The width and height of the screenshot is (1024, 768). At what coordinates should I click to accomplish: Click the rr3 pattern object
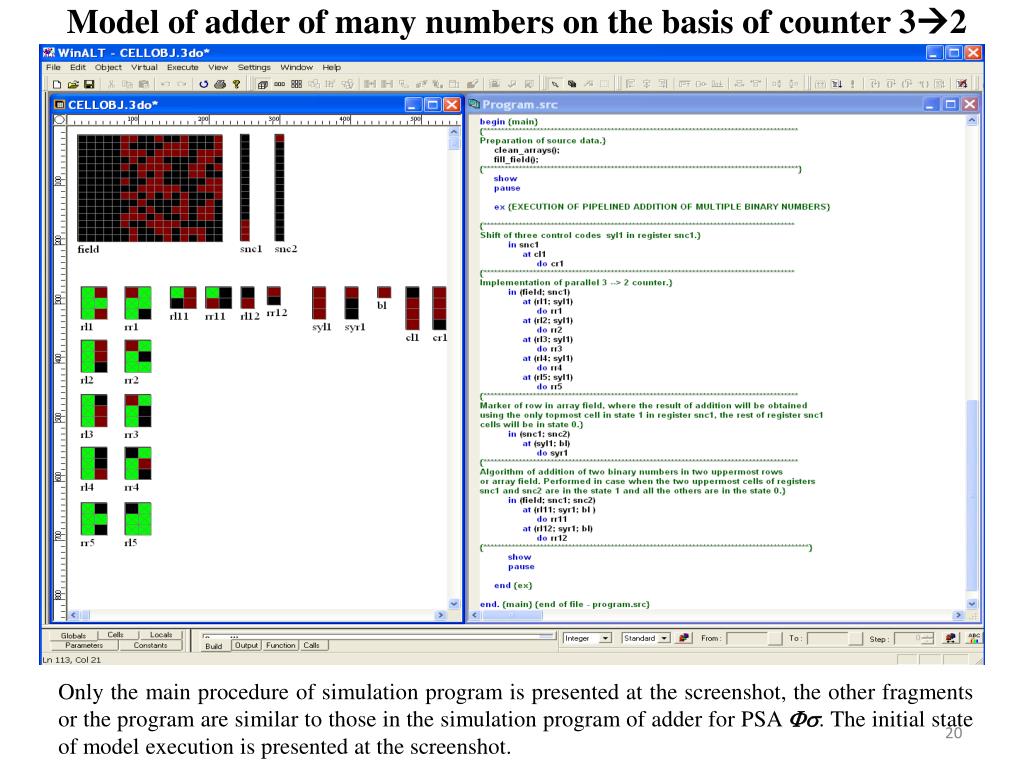(x=138, y=410)
